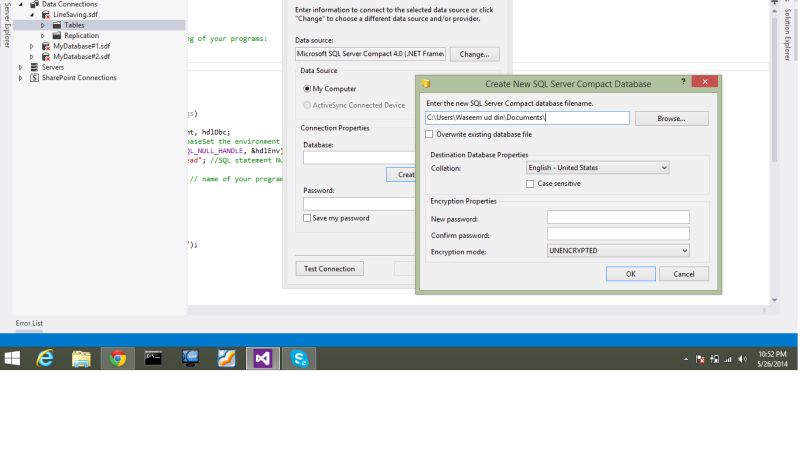This screenshot has height=449, width=800.
Task: Click the MyDatabase#1.sdf database icon
Action: [46, 46]
